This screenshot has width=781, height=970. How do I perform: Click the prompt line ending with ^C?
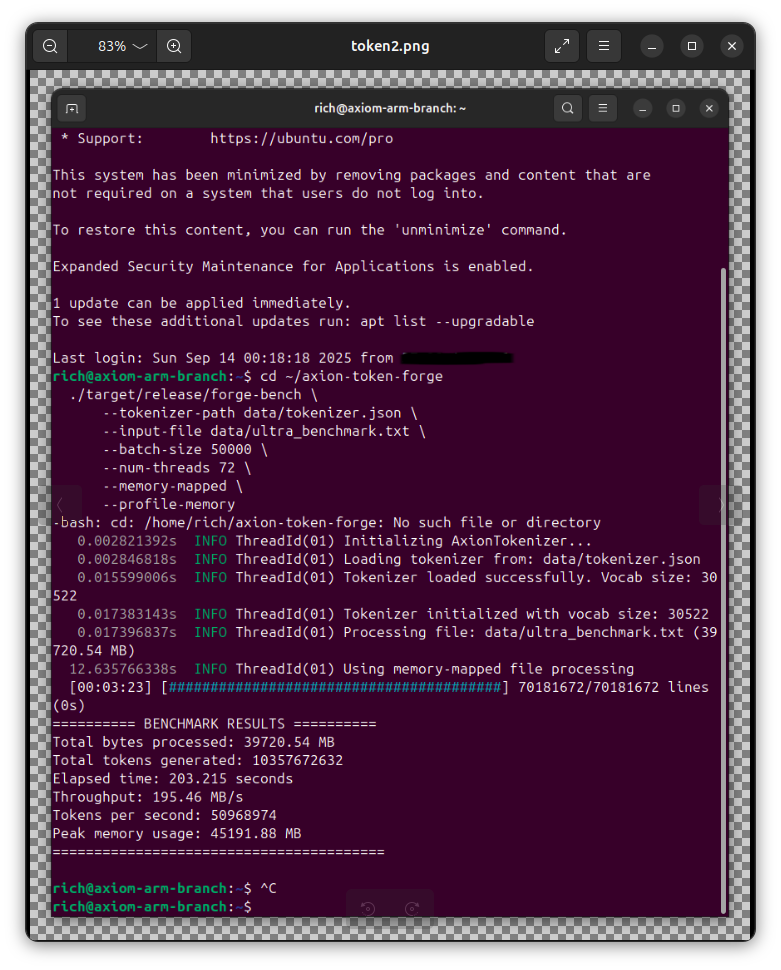(x=165, y=888)
